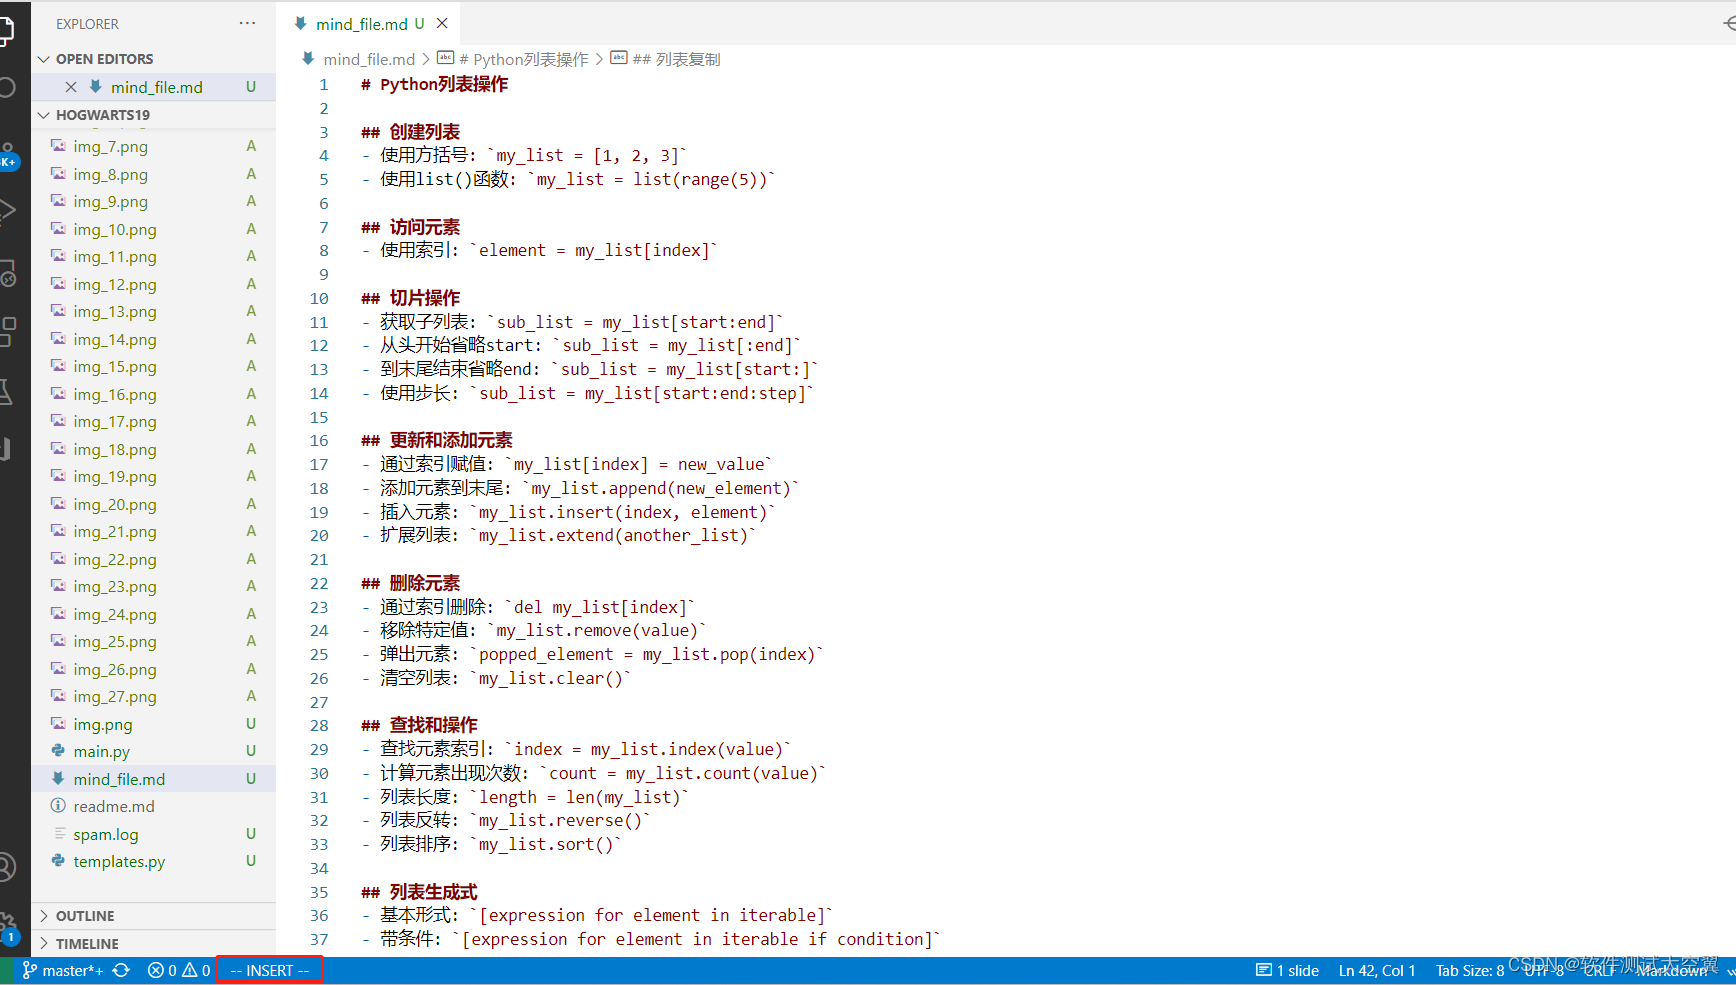Change the CRLF end-of-line setting
This screenshot has height=985, width=1736.
tap(1600, 970)
